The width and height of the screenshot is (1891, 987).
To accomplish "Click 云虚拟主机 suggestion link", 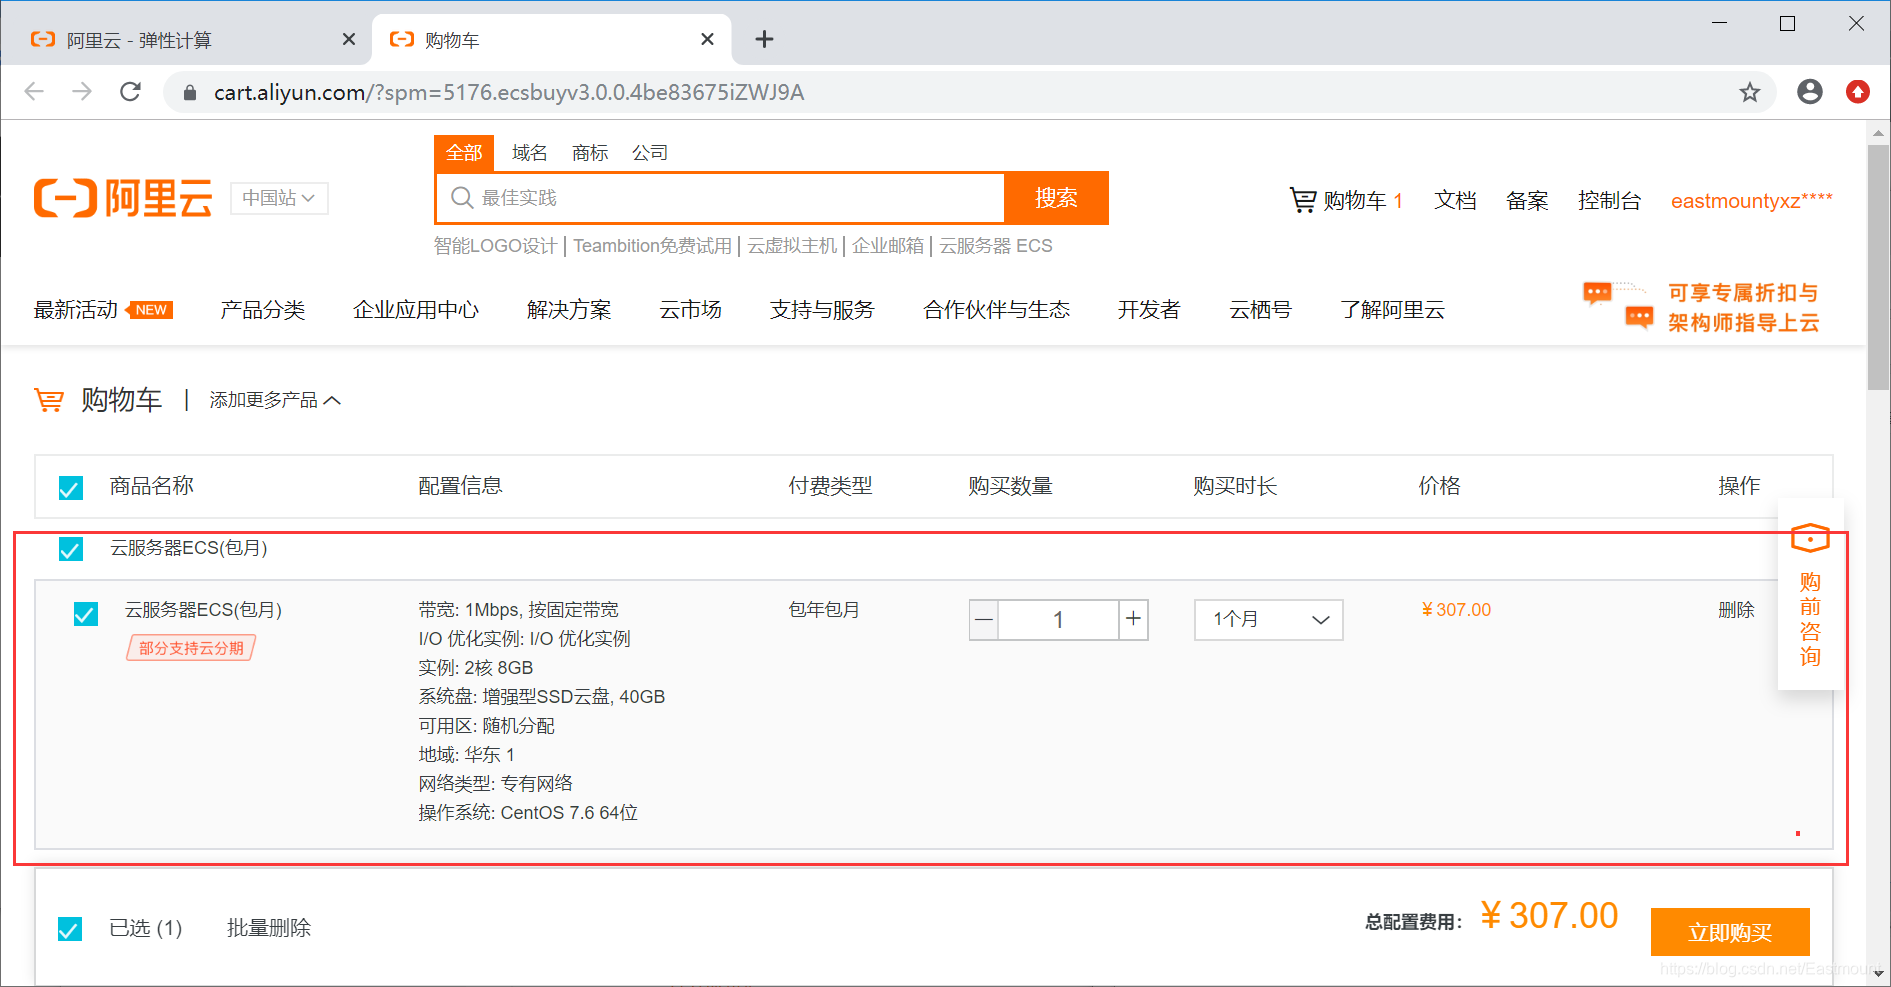I will (x=792, y=246).
